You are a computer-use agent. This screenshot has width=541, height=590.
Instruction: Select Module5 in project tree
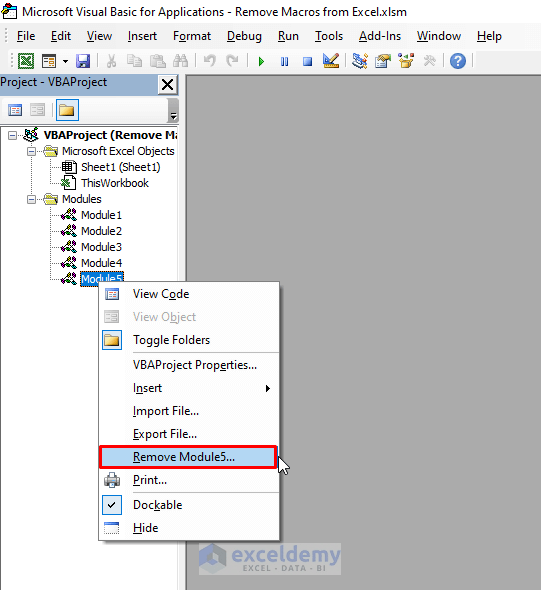click(x=102, y=279)
